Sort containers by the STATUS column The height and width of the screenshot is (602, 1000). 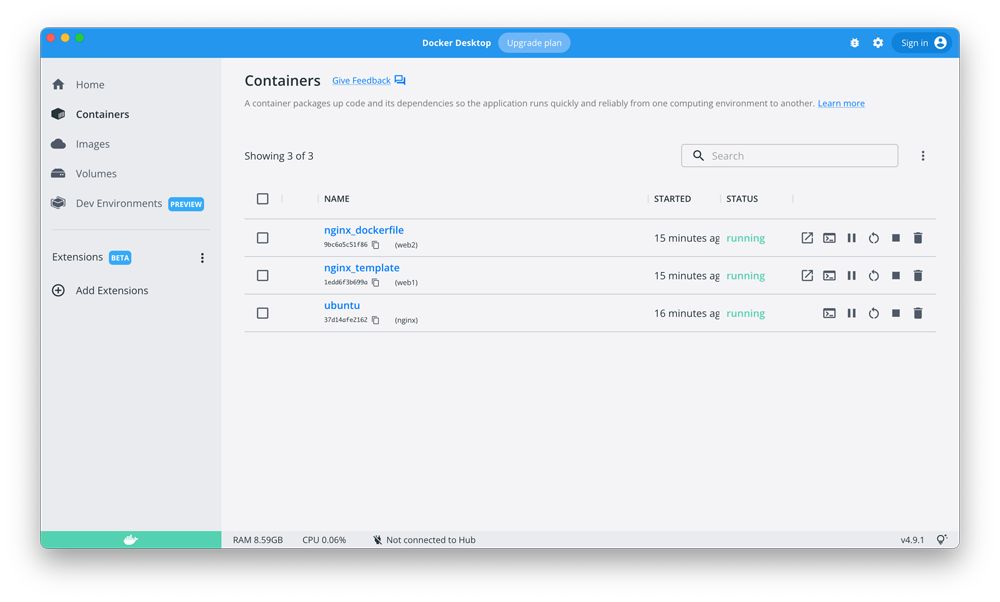click(x=742, y=199)
